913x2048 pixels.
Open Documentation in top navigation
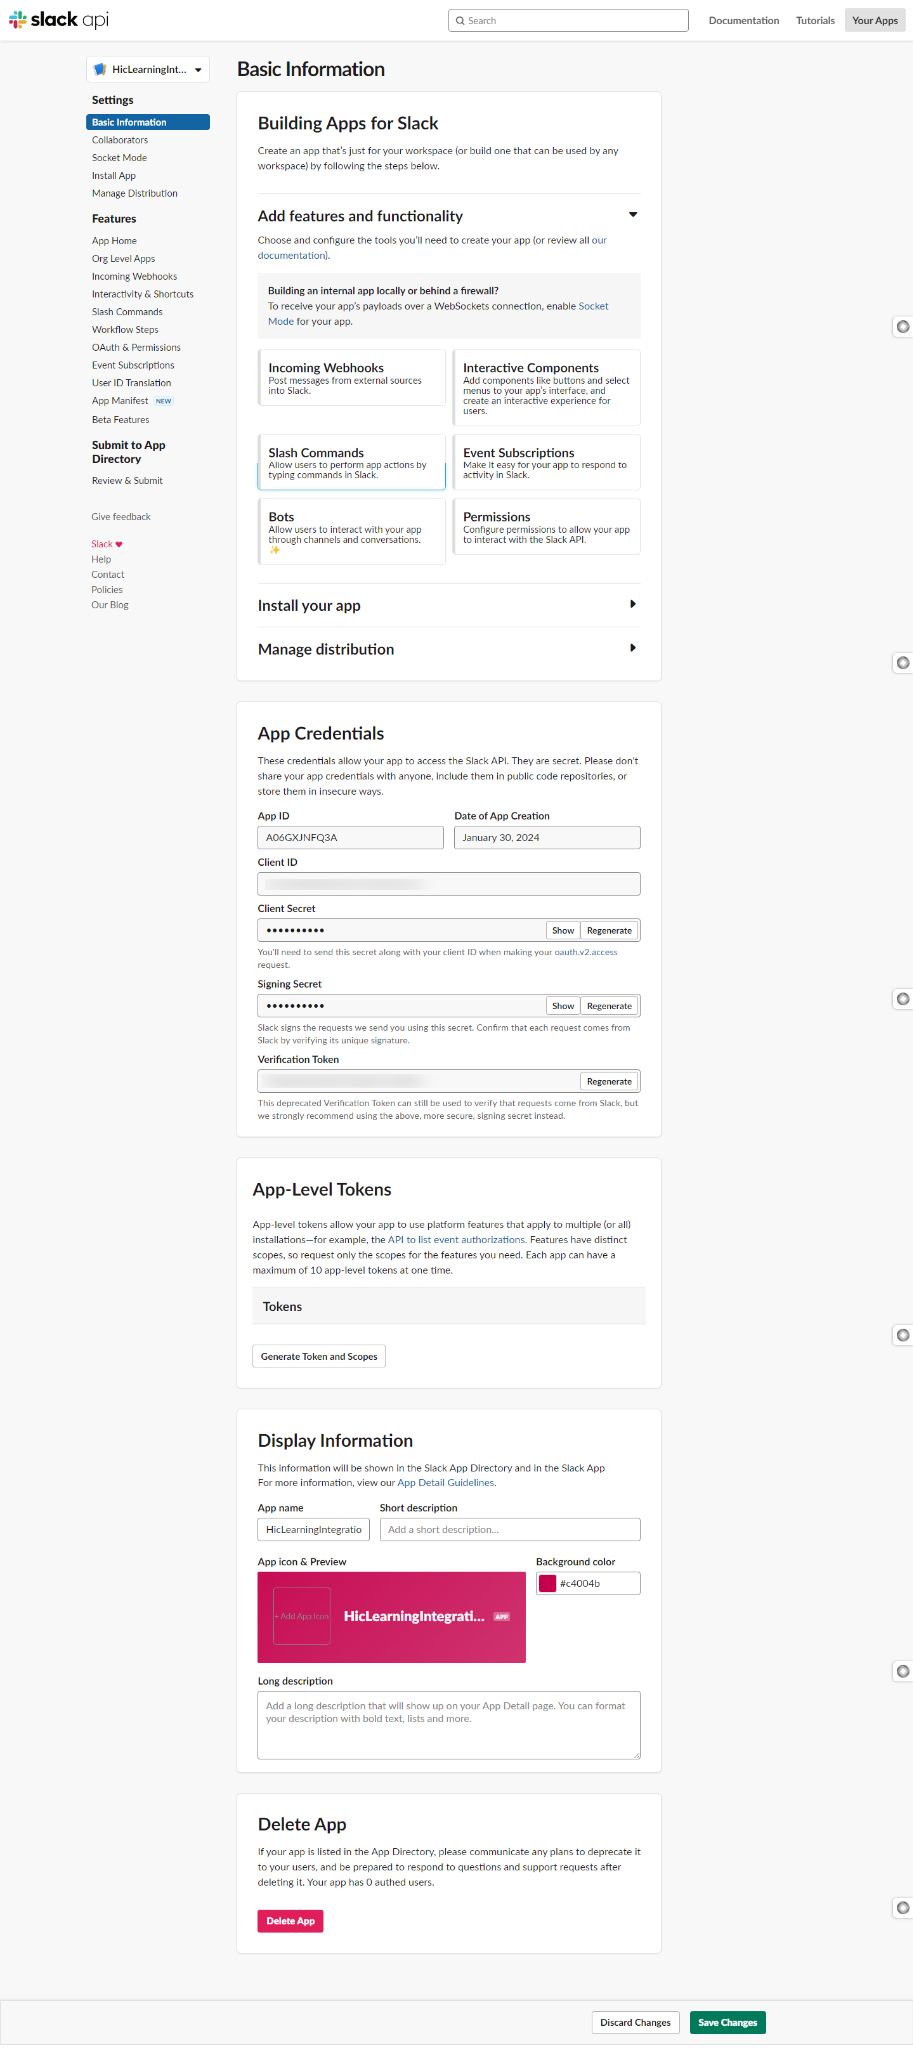[744, 20]
